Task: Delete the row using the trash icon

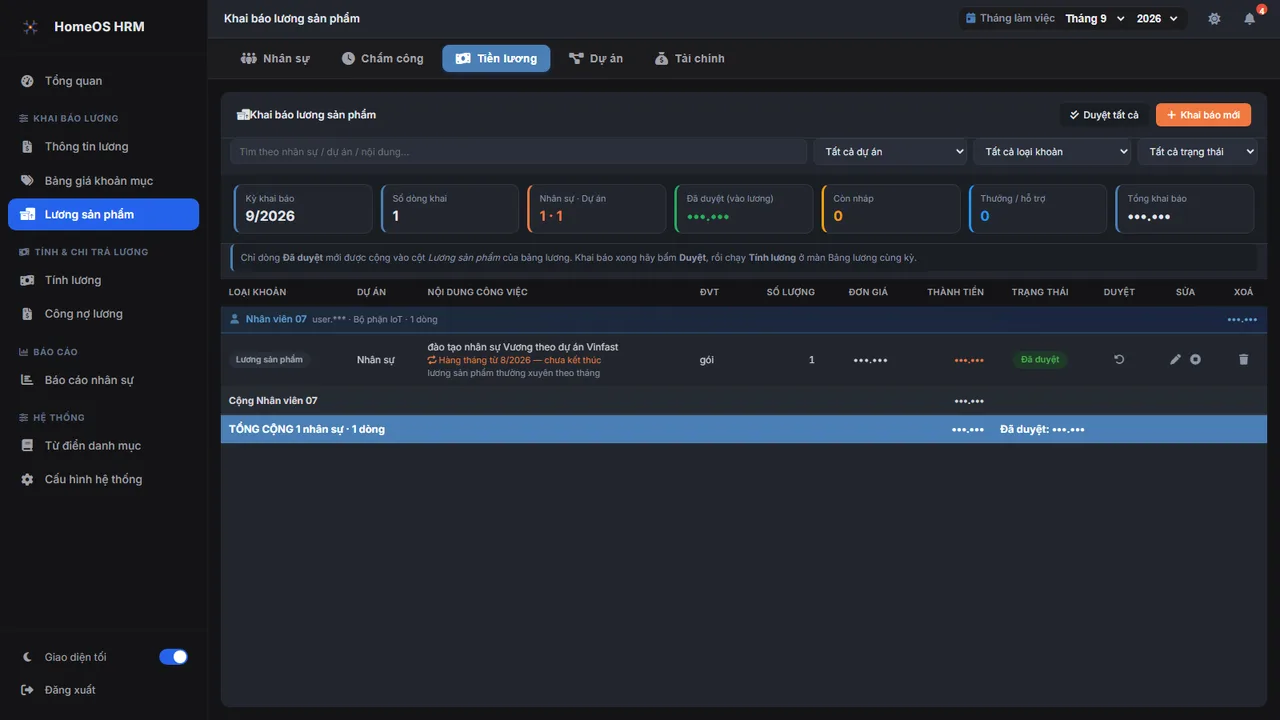Action: click(1243, 359)
